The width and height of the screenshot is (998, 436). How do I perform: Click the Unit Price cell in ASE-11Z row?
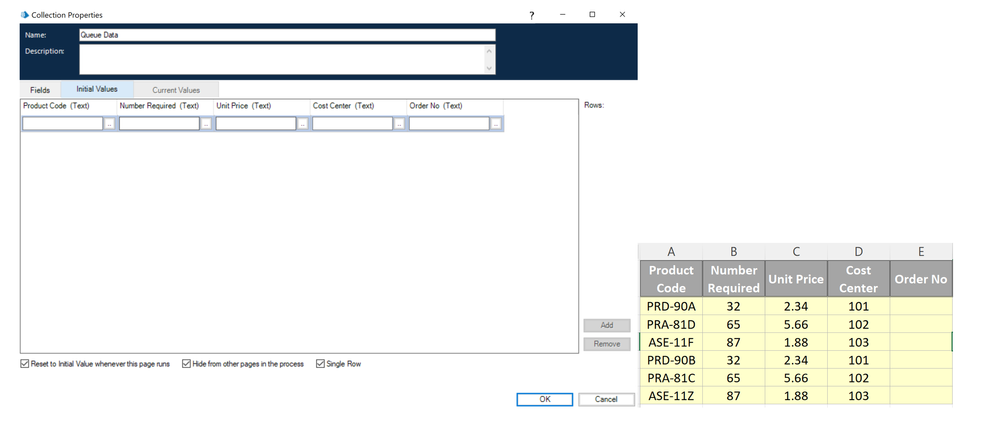[x=796, y=395]
